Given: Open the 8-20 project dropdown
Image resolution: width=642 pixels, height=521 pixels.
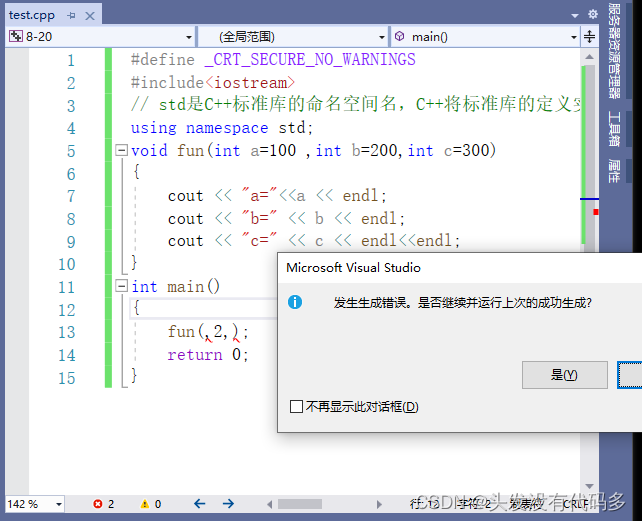Looking at the screenshot, I should [189, 37].
